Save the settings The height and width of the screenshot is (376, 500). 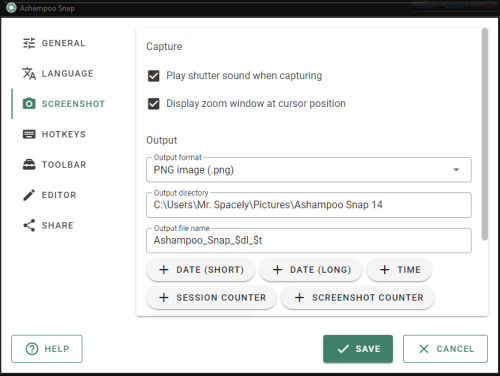tap(358, 349)
